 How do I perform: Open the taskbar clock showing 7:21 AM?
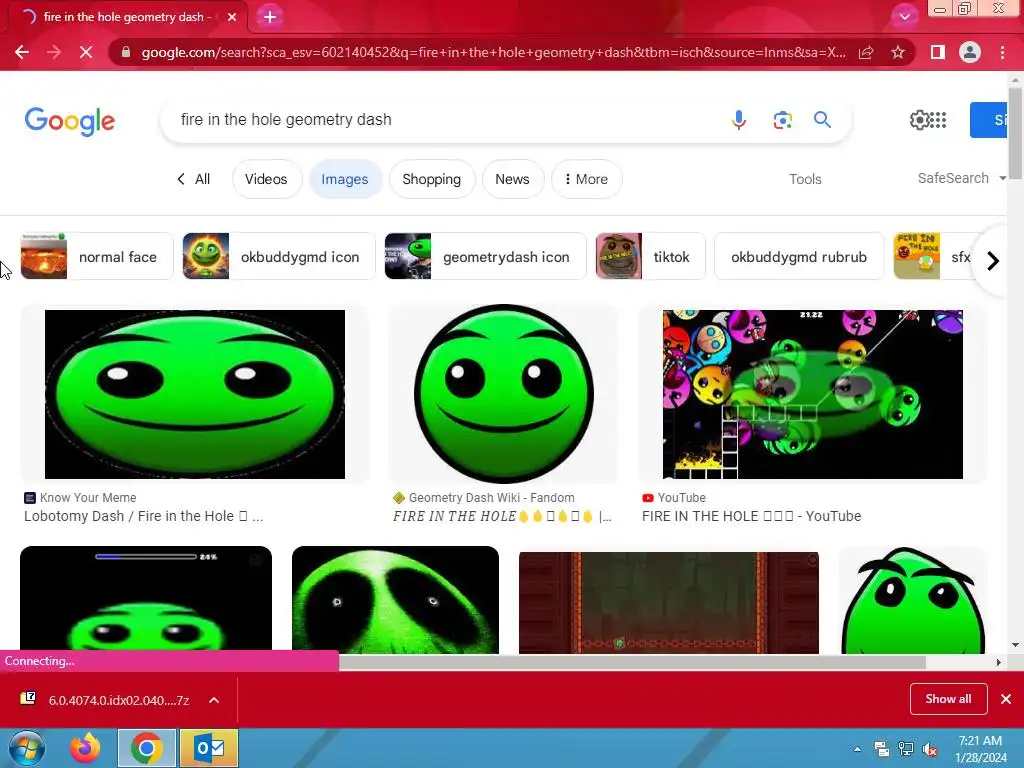click(x=980, y=749)
